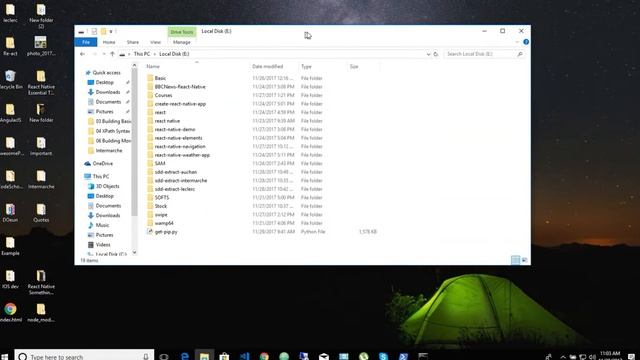The image size is (640, 360).
Task: Open the action center notification icon
Action: [631, 357]
